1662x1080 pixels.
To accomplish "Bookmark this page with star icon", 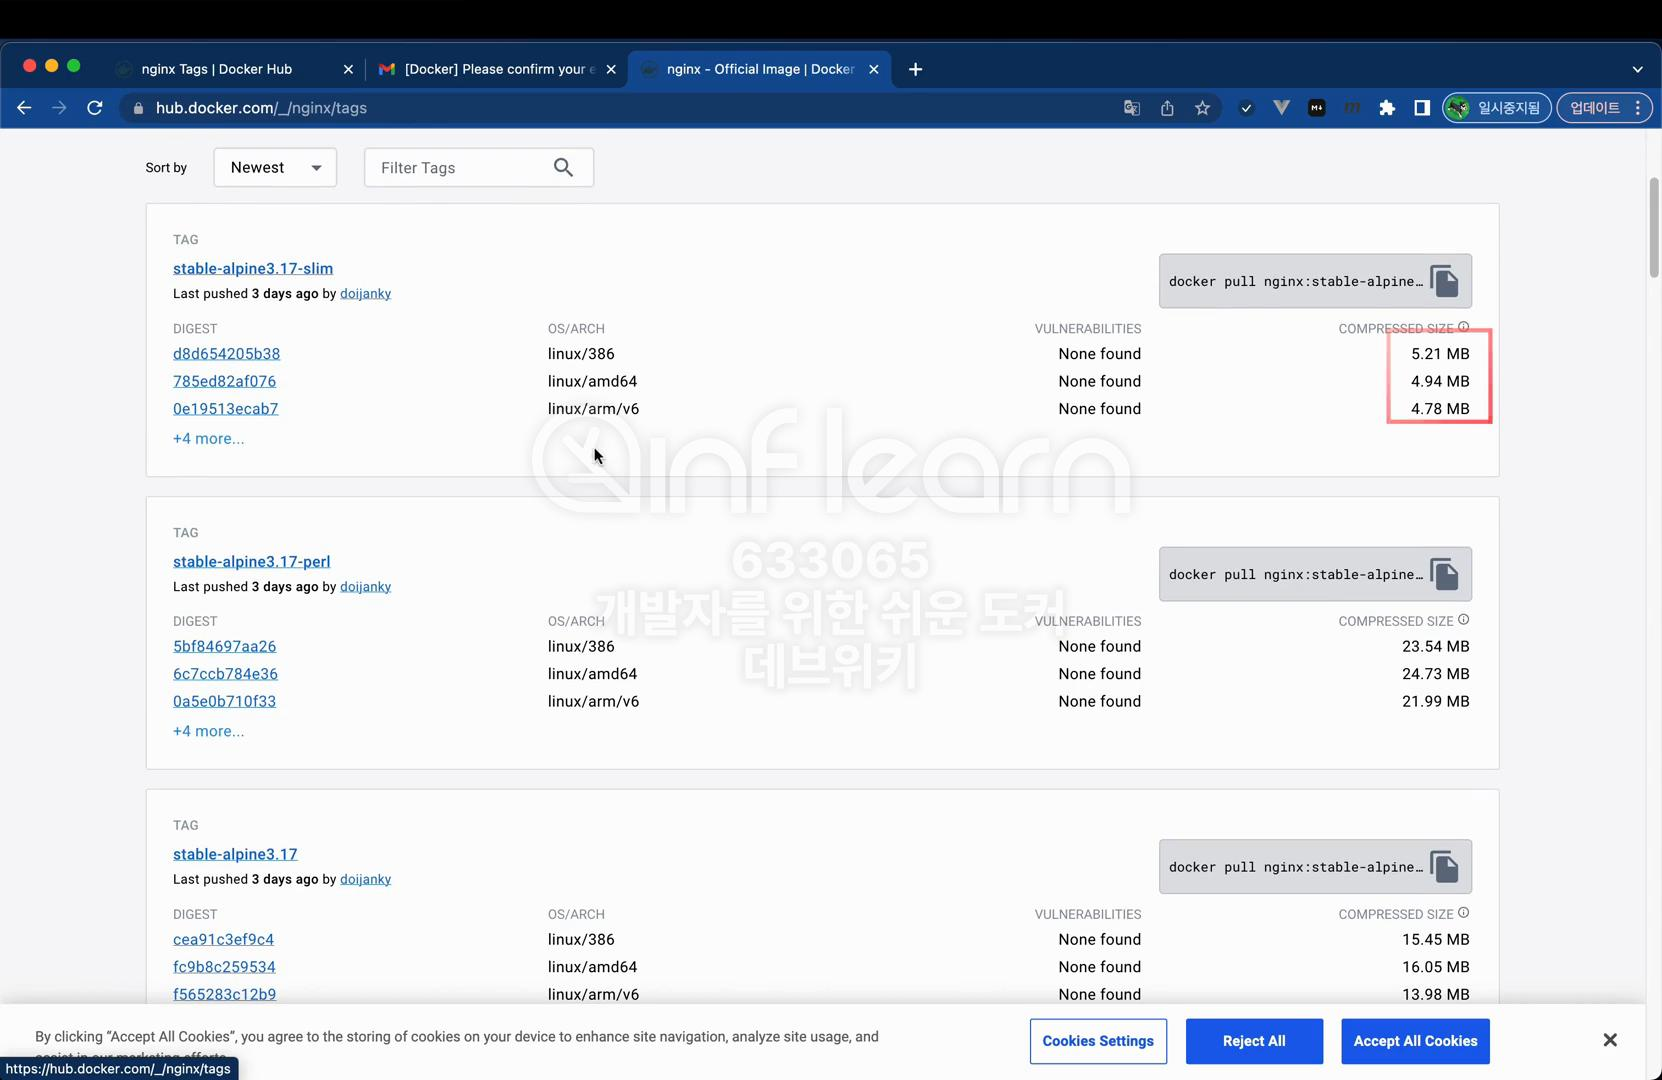I will tap(1202, 108).
